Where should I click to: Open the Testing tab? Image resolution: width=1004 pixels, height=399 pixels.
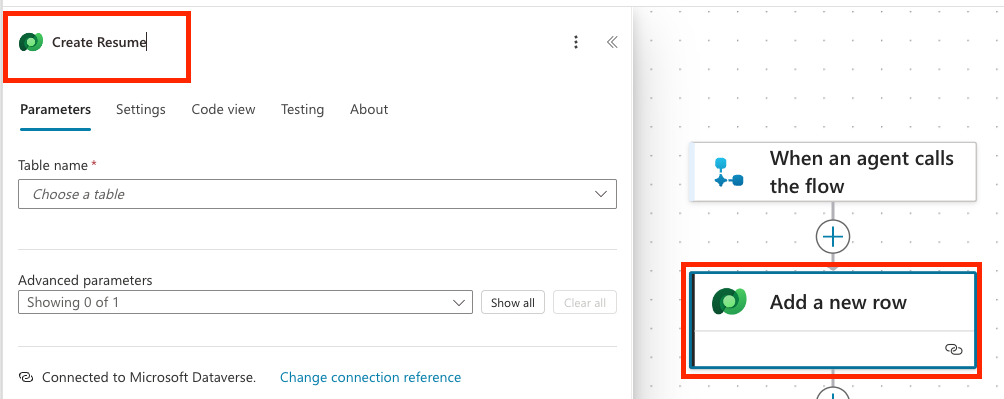(x=302, y=110)
